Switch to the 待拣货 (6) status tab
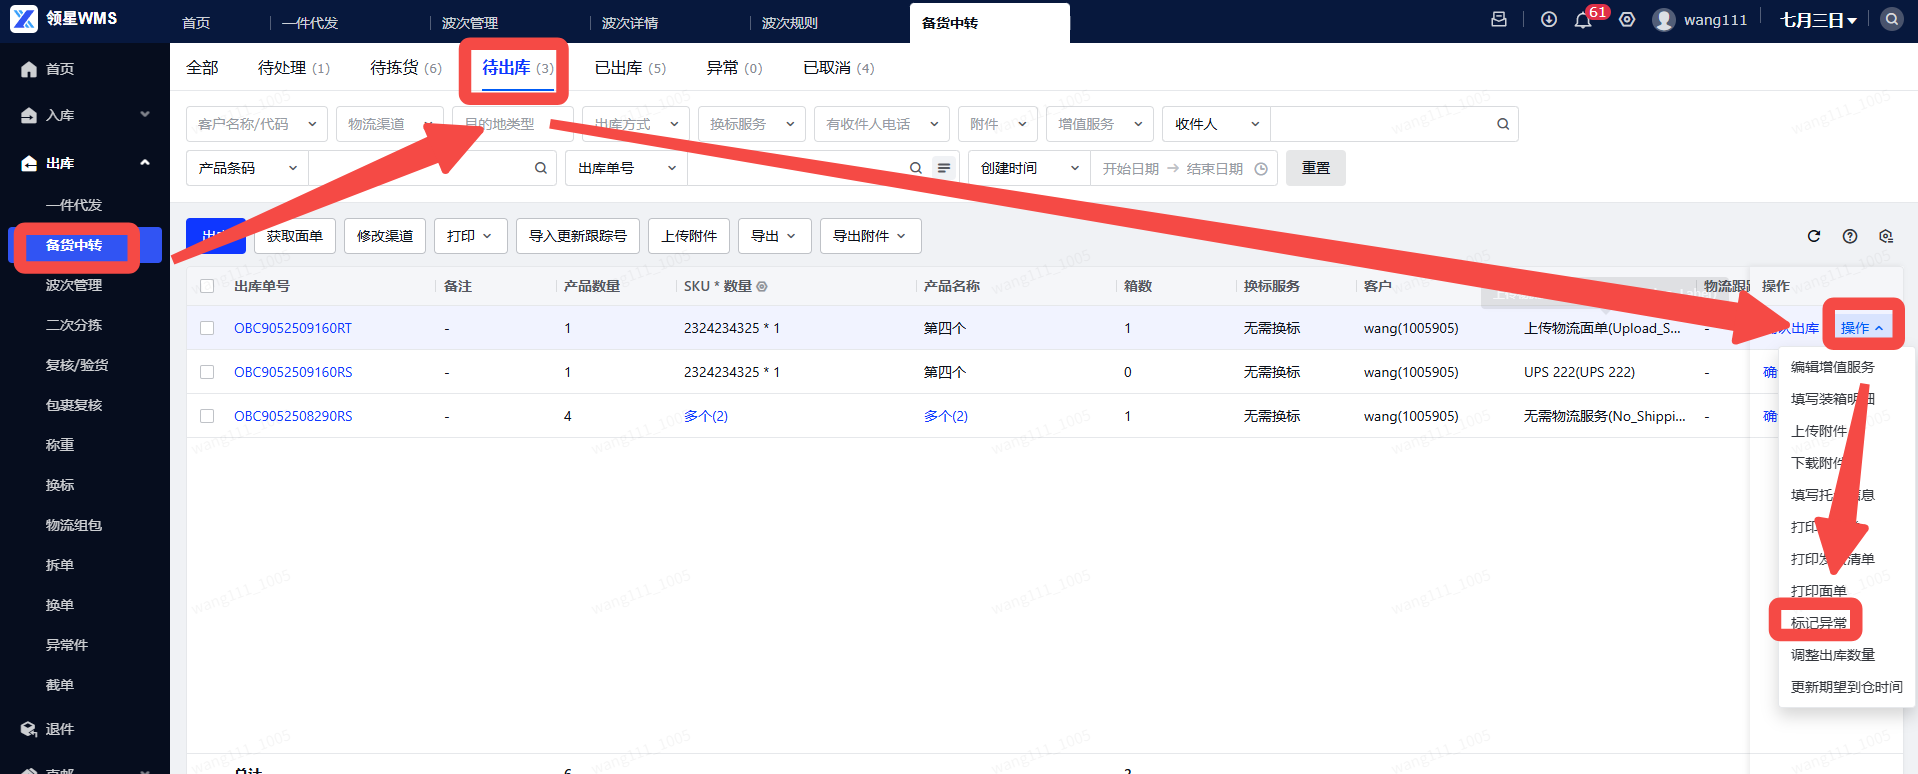 tap(405, 68)
